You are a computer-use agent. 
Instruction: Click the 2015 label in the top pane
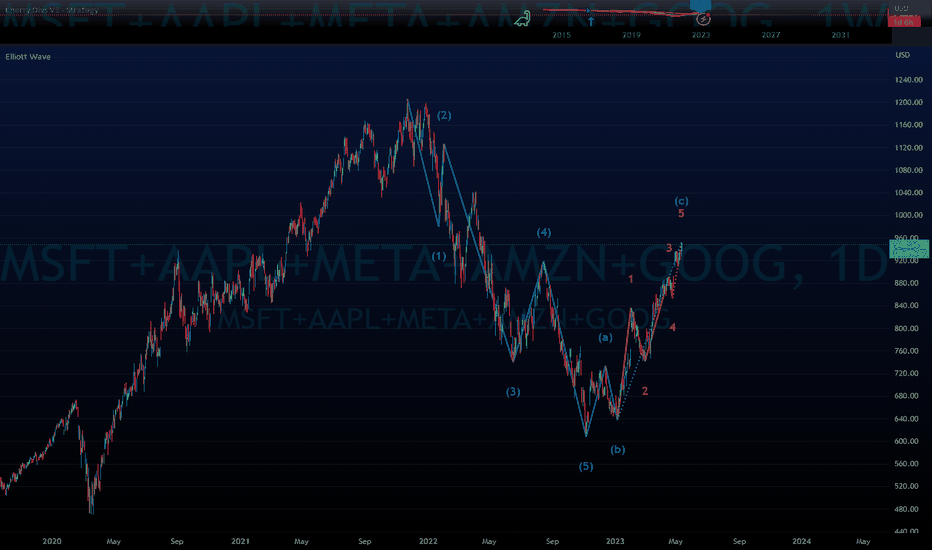pyautogui.click(x=562, y=35)
